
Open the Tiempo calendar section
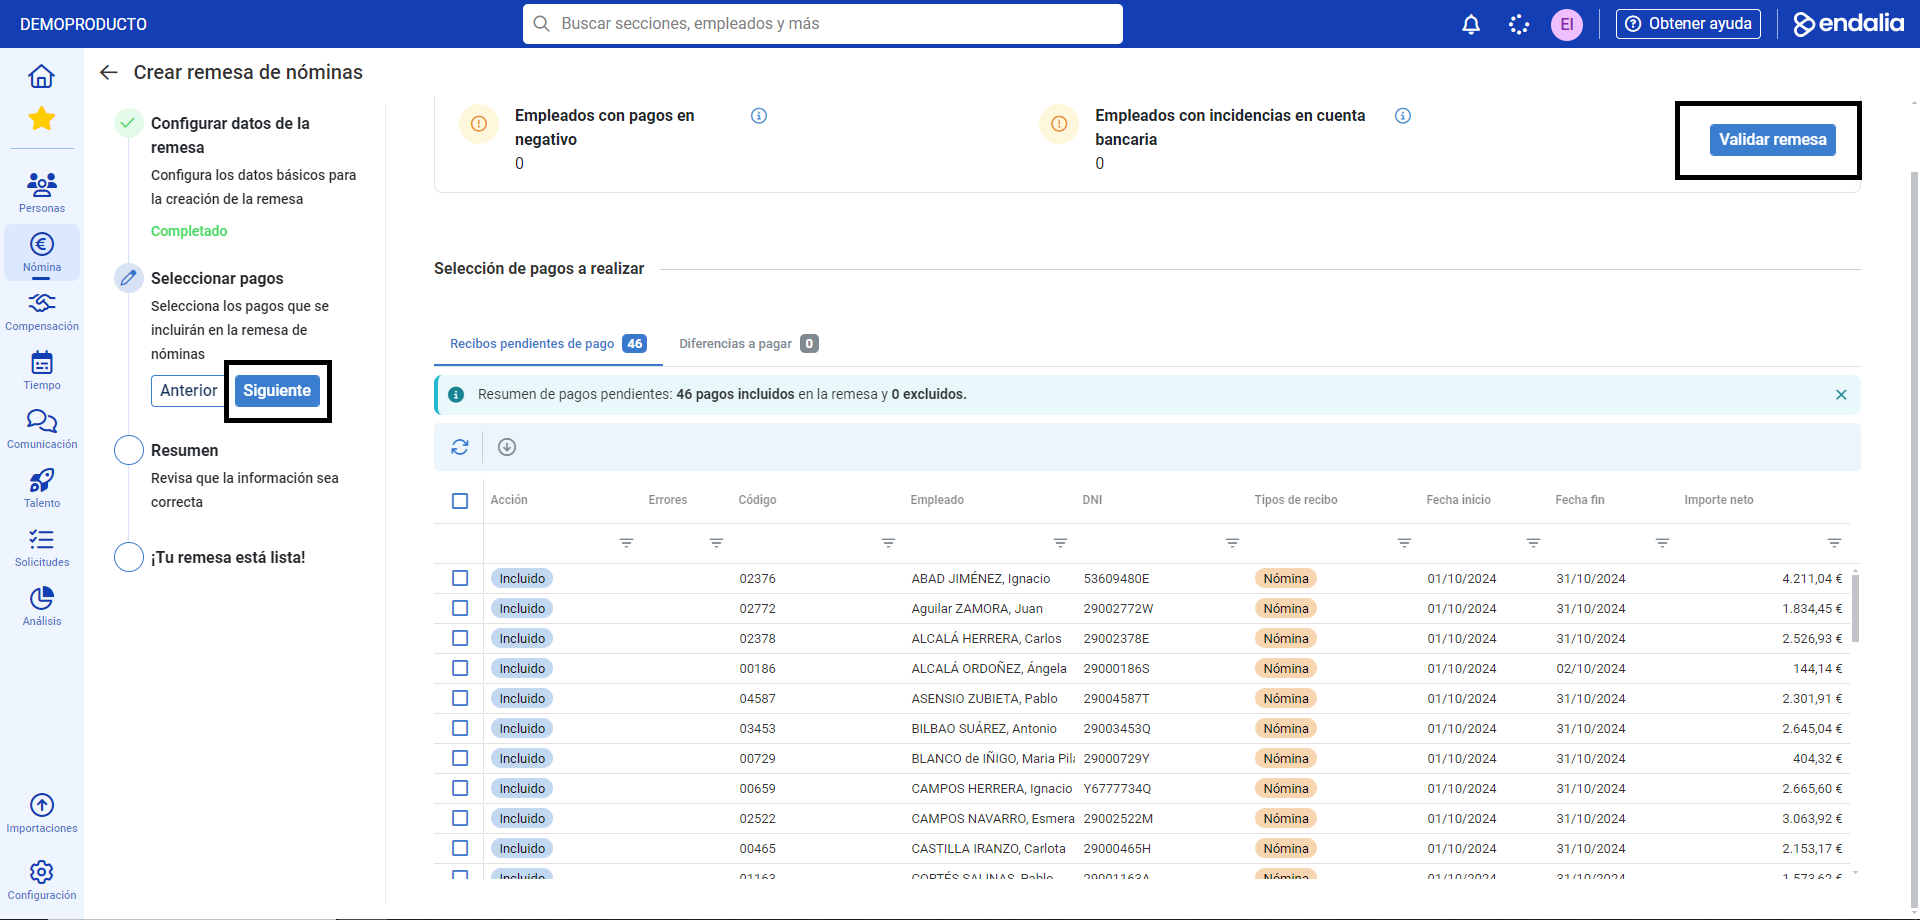click(x=42, y=370)
